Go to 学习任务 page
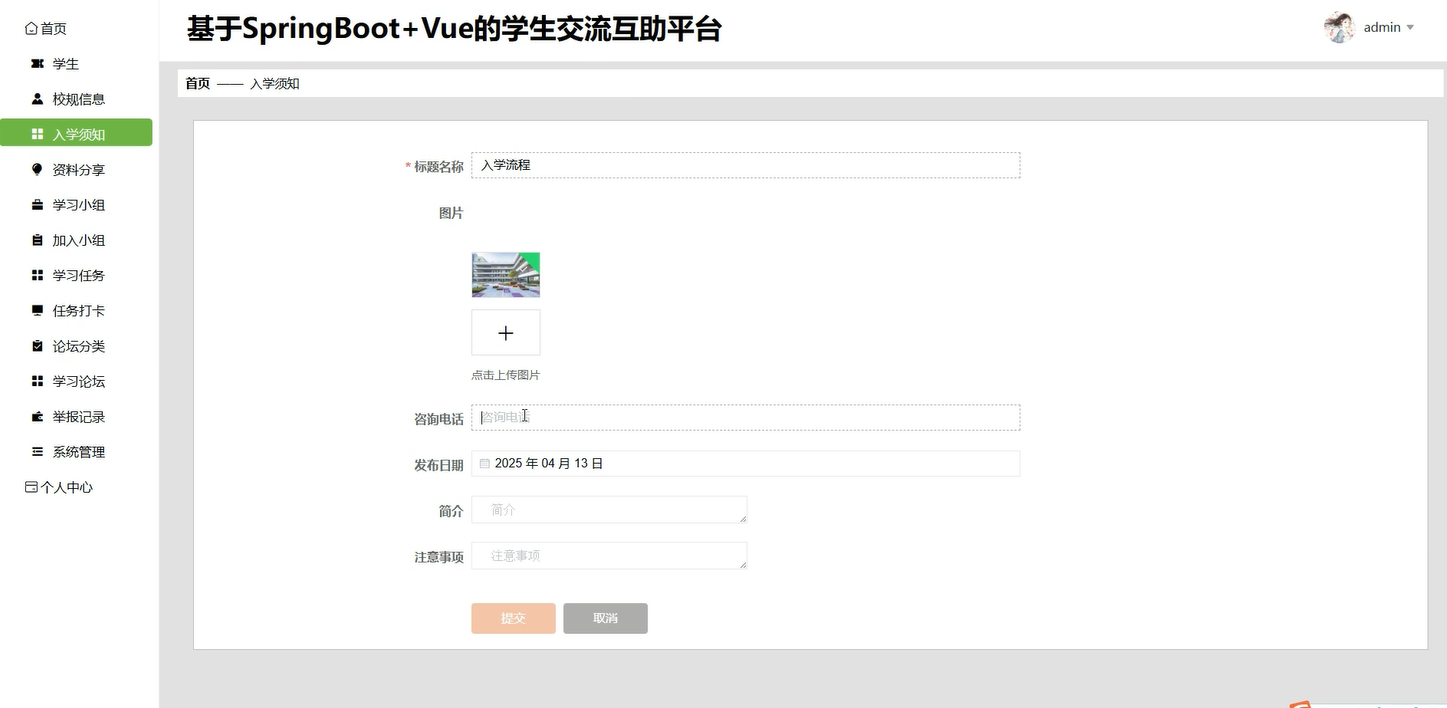 coord(79,276)
